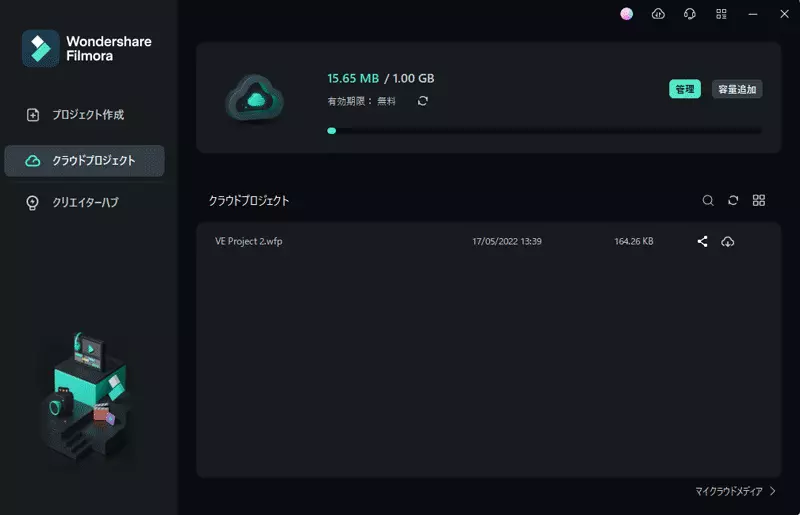Open search in the クラウドプロジェクト list
800x515 pixels.
click(708, 201)
